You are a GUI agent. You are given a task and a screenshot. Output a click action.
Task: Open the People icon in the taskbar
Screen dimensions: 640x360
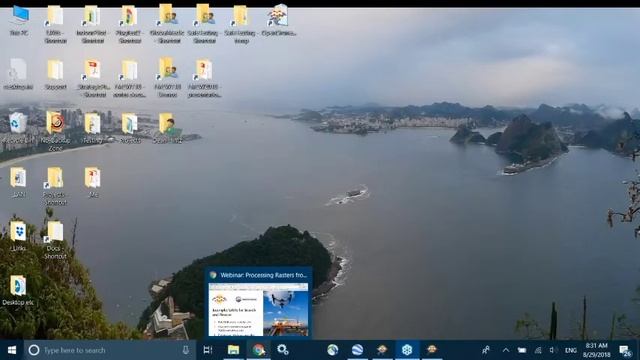tap(486, 350)
